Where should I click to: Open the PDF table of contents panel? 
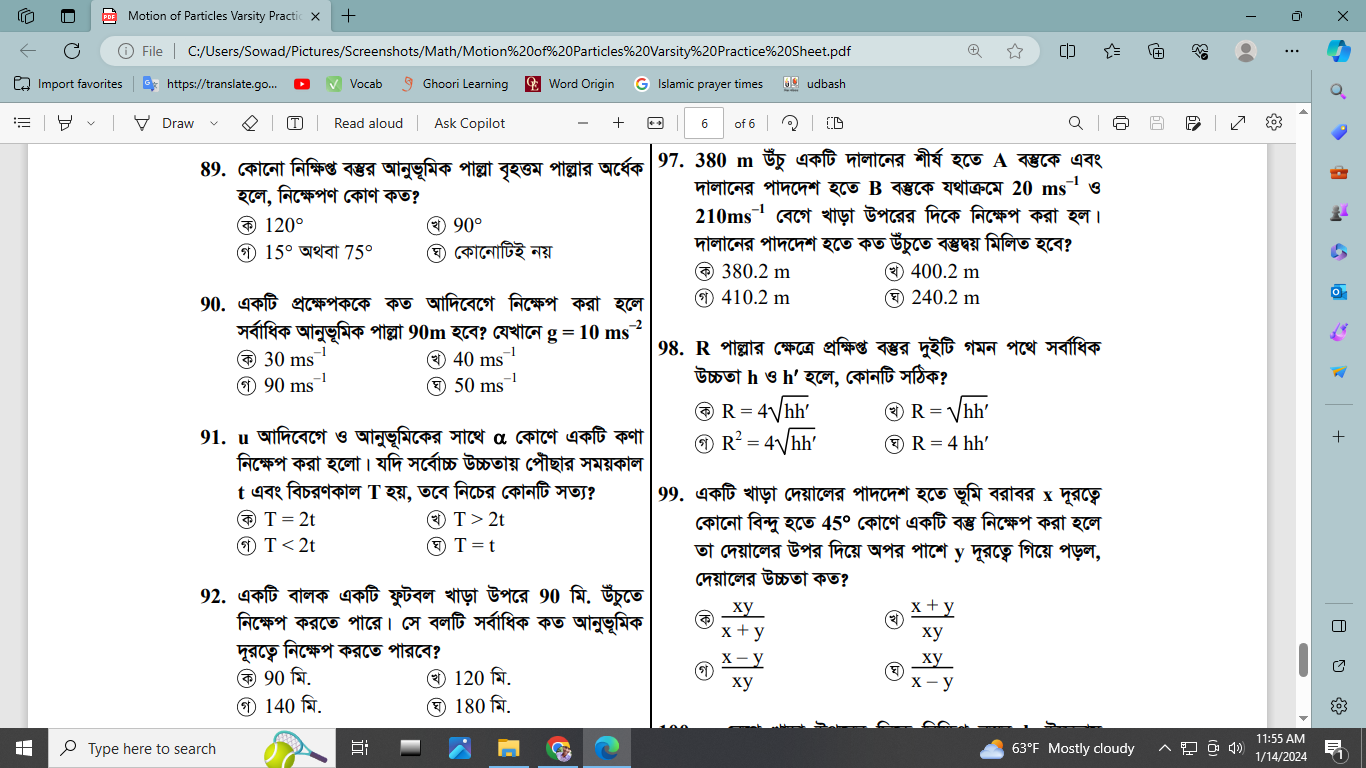point(22,123)
